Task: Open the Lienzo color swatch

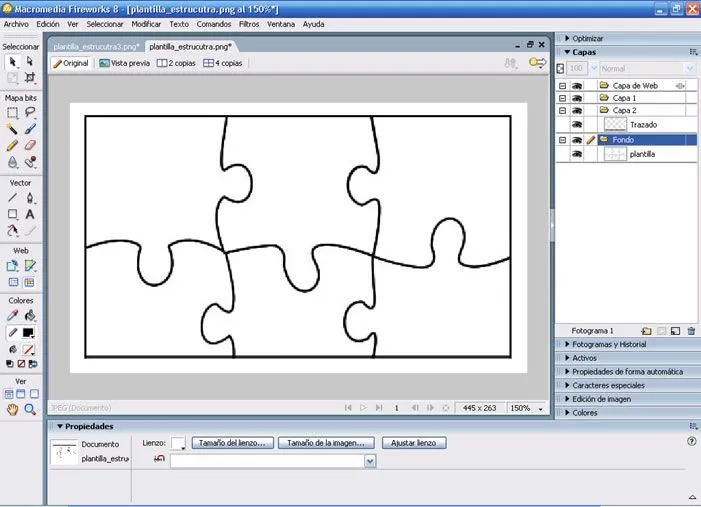Action: 178,443
